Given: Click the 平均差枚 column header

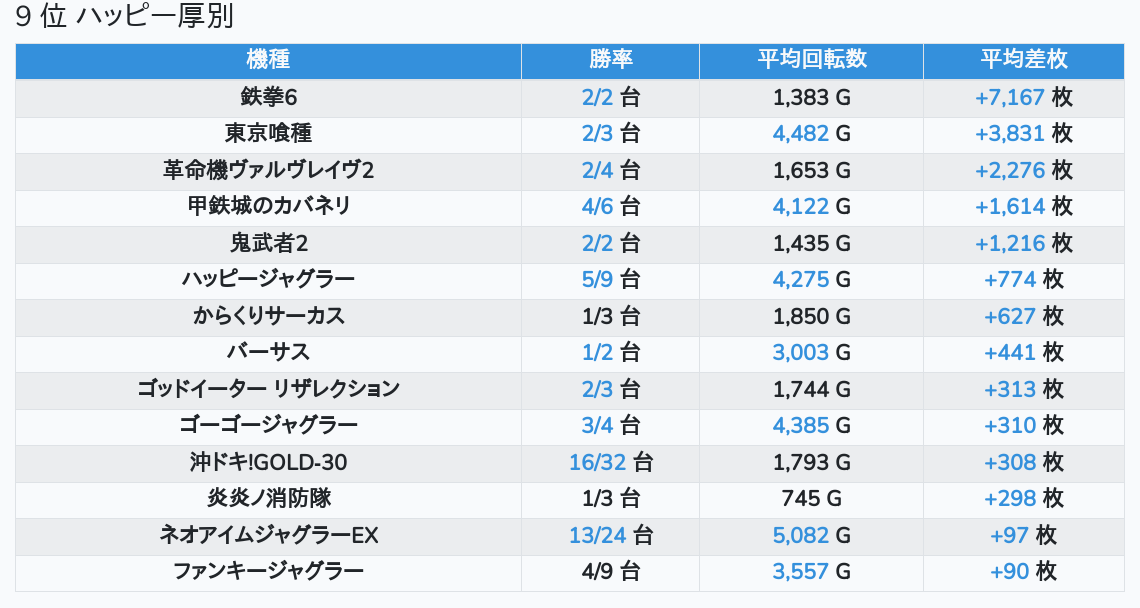Looking at the screenshot, I should tap(1024, 60).
